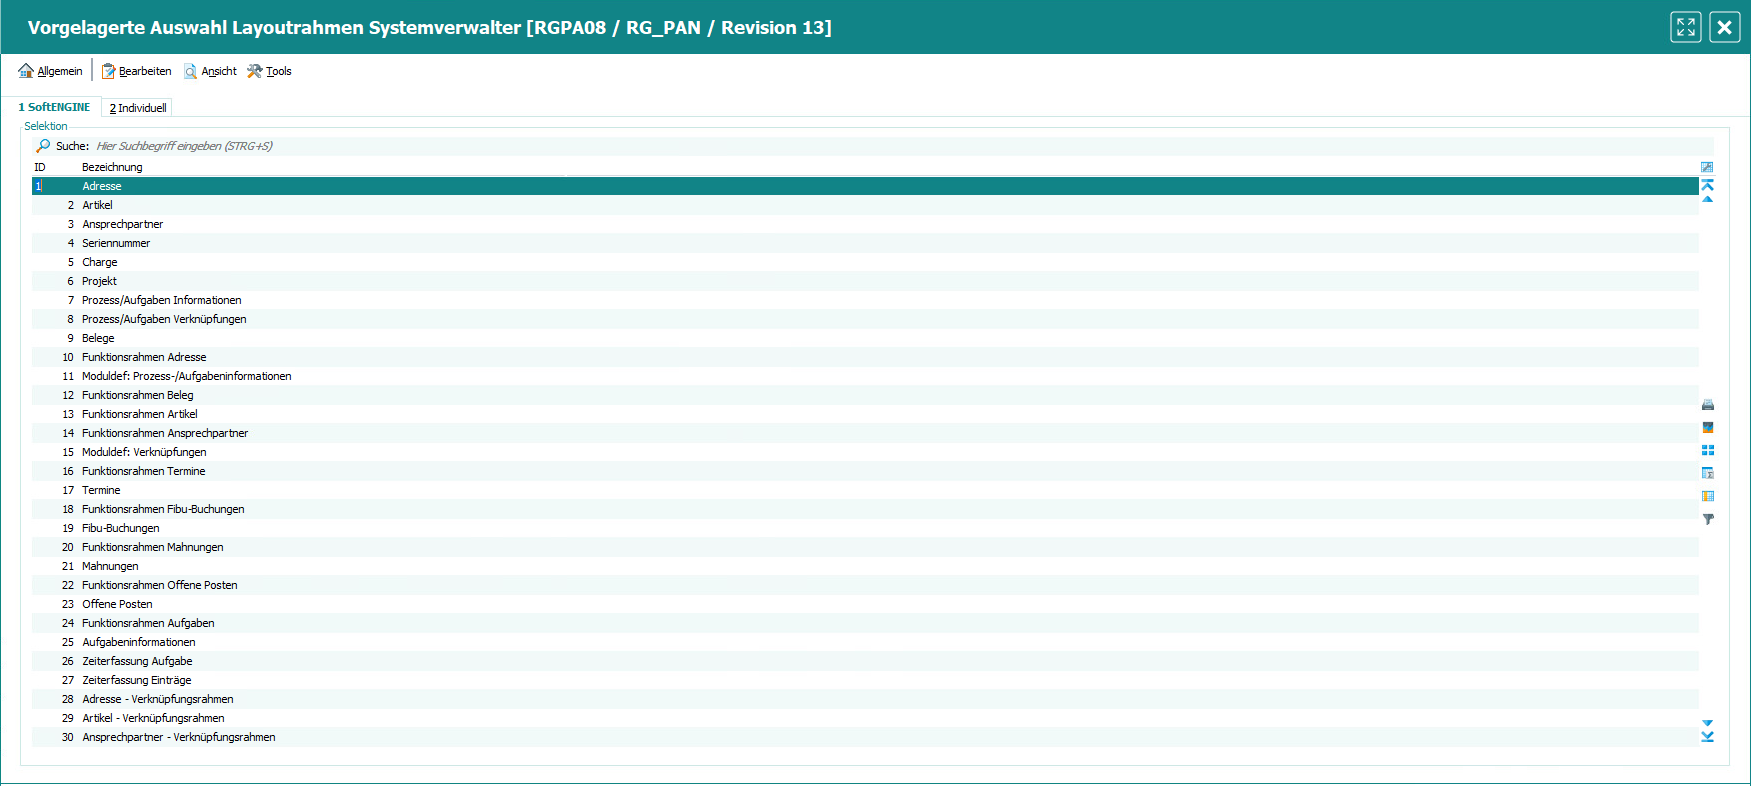Click the orange column layout icon
This screenshot has height=786, width=1751.
[x=1708, y=496]
